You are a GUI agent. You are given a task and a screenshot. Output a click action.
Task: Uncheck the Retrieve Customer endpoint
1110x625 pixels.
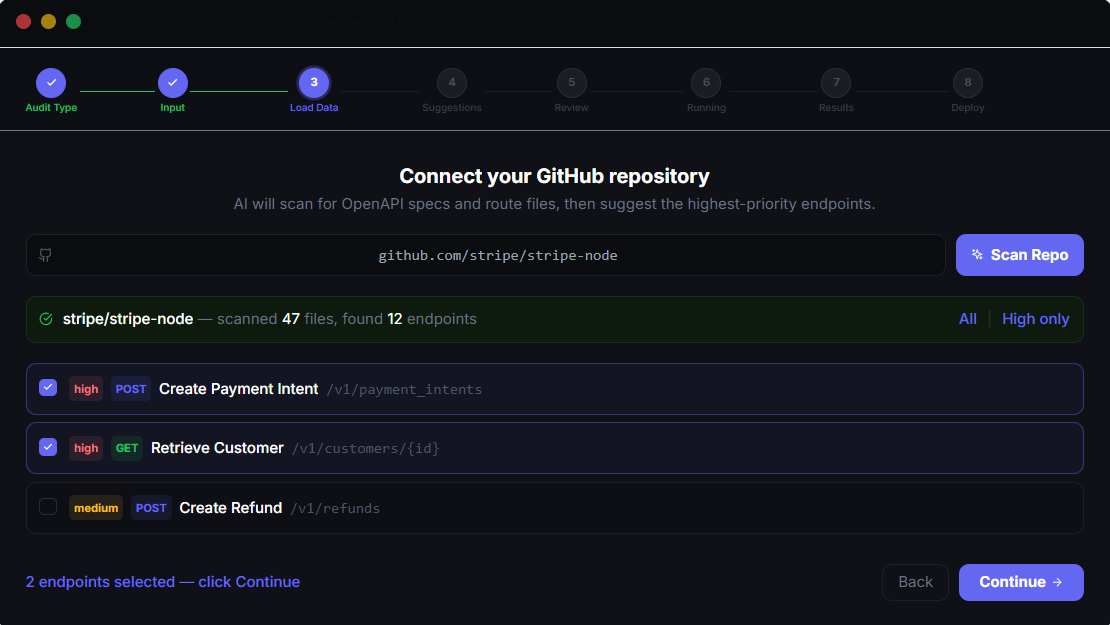(48, 447)
